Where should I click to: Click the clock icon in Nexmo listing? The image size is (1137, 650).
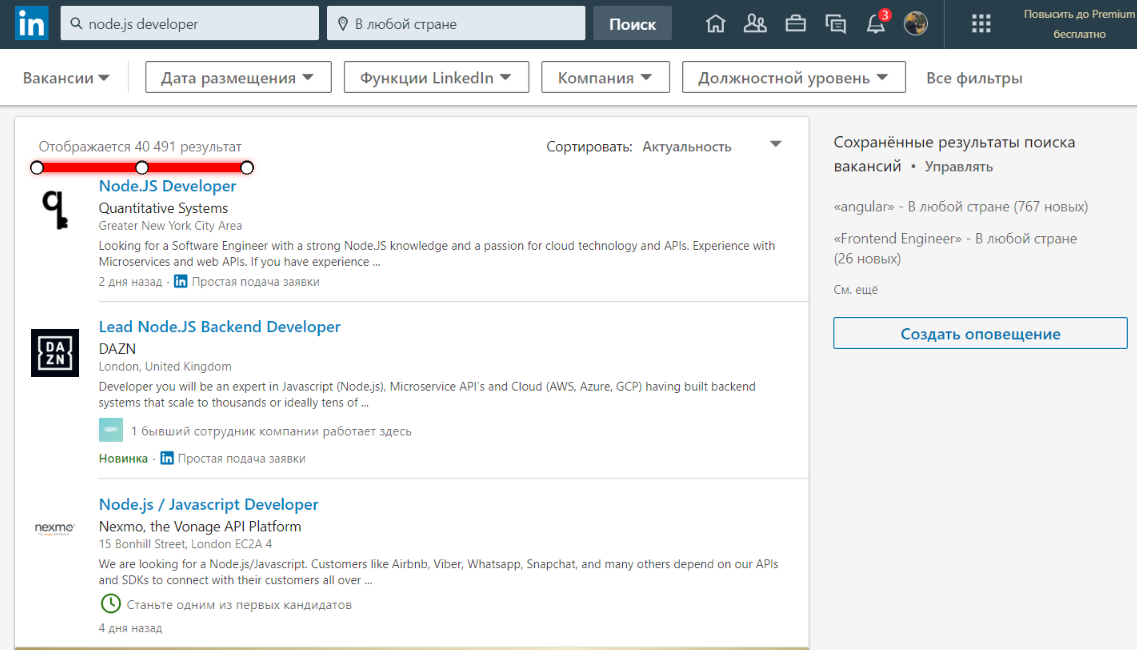click(110, 604)
